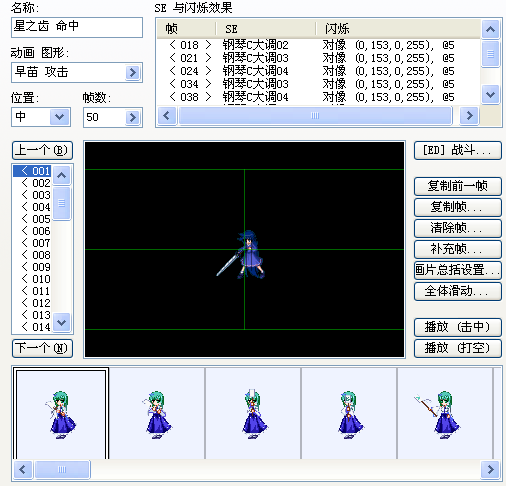Click the 补充帧... button
The image size is (506, 486).
tap(458, 249)
